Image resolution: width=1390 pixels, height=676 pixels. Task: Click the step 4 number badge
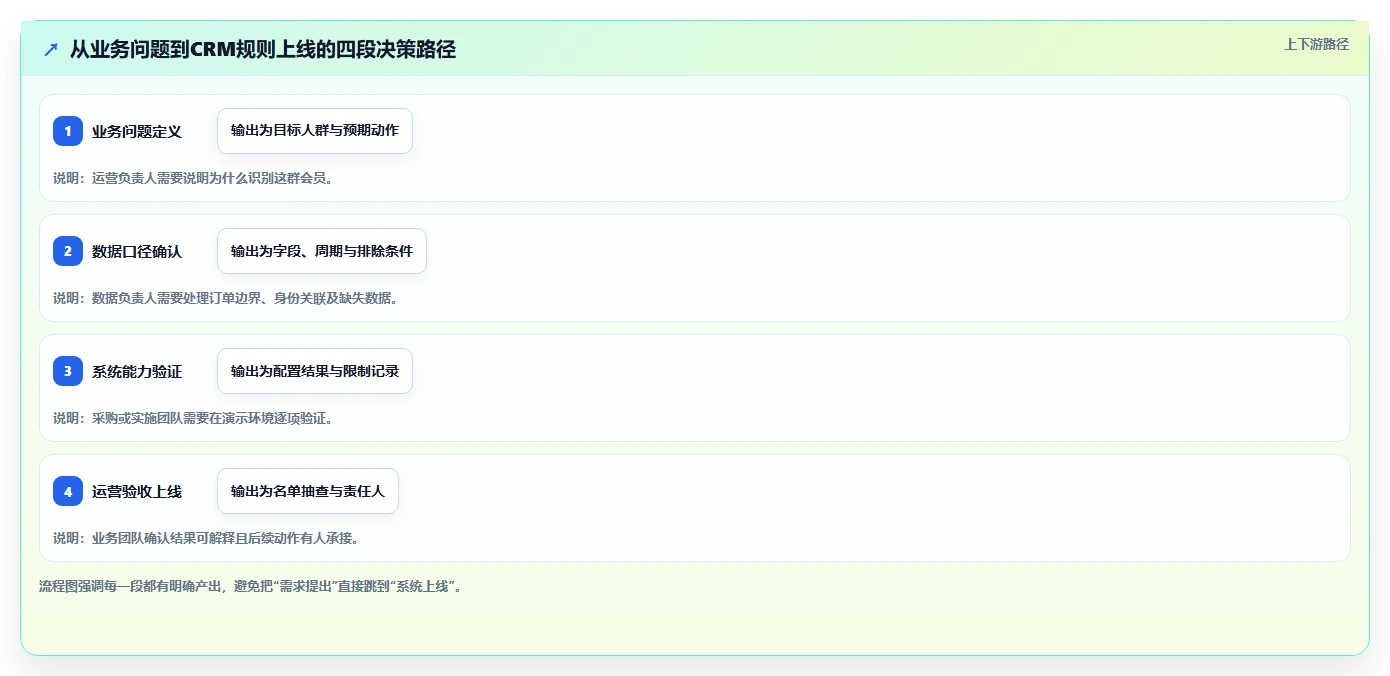point(68,491)
